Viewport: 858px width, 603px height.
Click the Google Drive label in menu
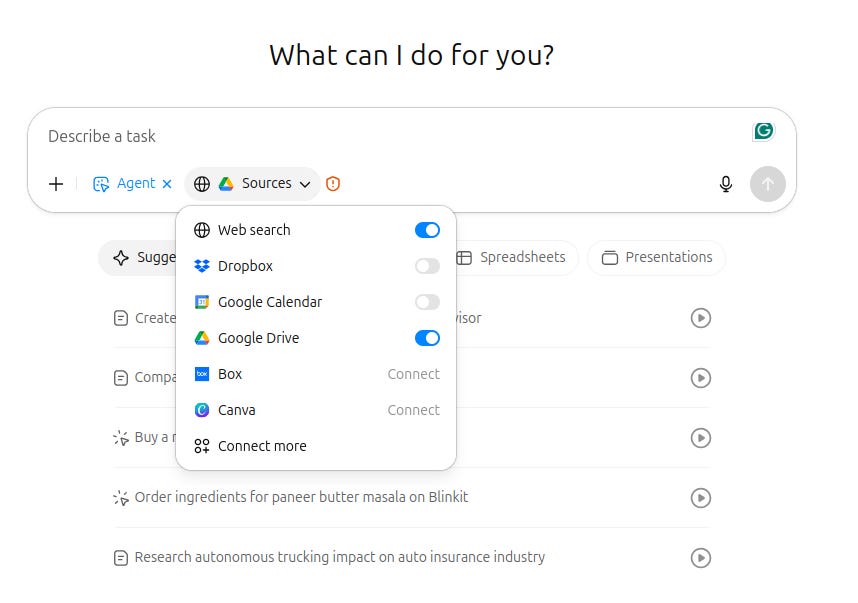pos(258,339)
